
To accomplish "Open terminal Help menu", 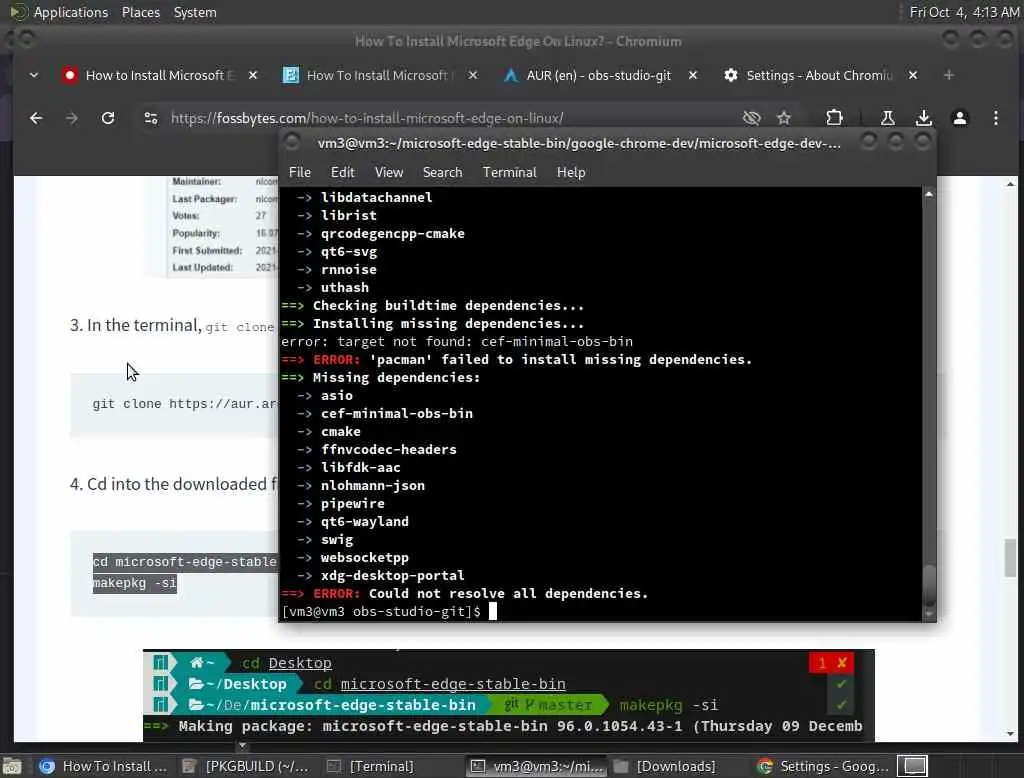I will 571,172.
